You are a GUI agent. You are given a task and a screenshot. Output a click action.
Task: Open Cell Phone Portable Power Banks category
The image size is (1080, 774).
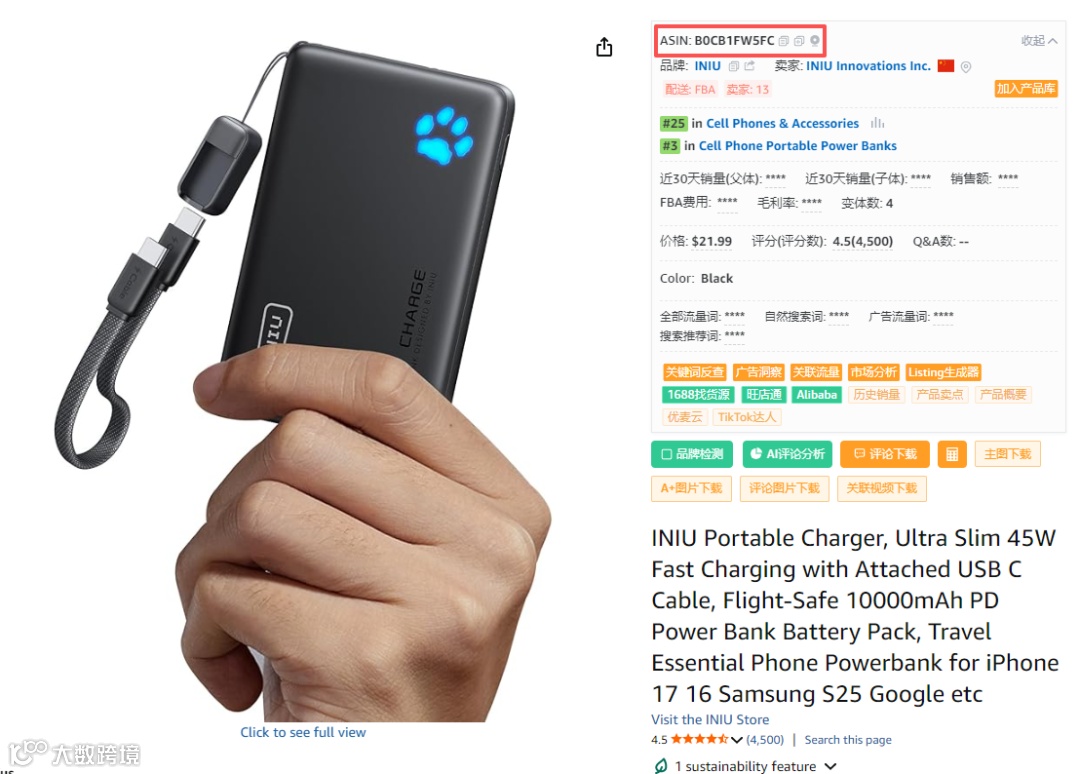pyautogui.click(x=798, y=146)
